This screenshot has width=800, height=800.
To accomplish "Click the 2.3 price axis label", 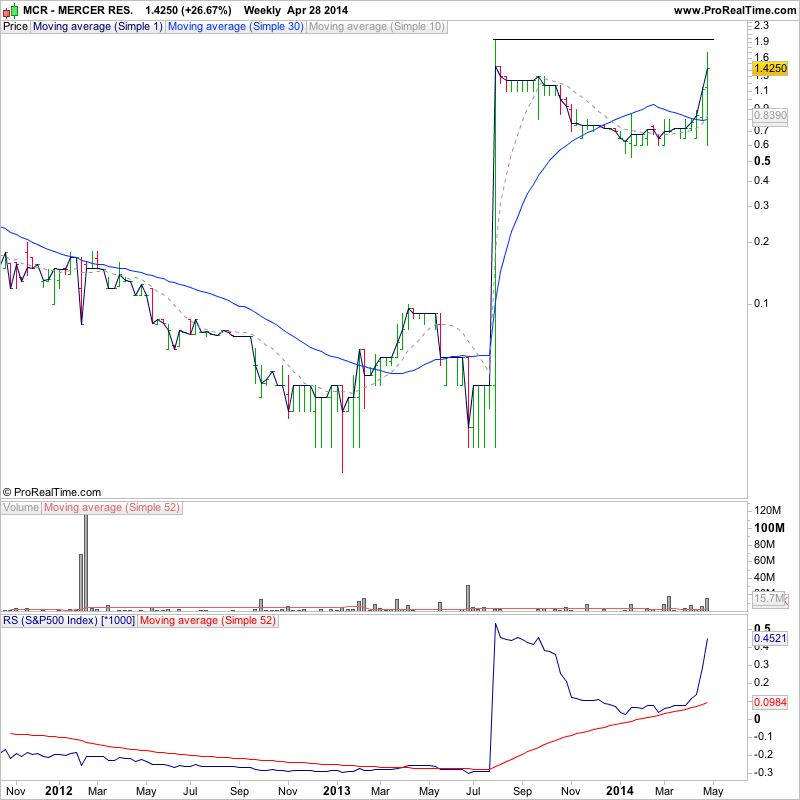I will 761,26.
